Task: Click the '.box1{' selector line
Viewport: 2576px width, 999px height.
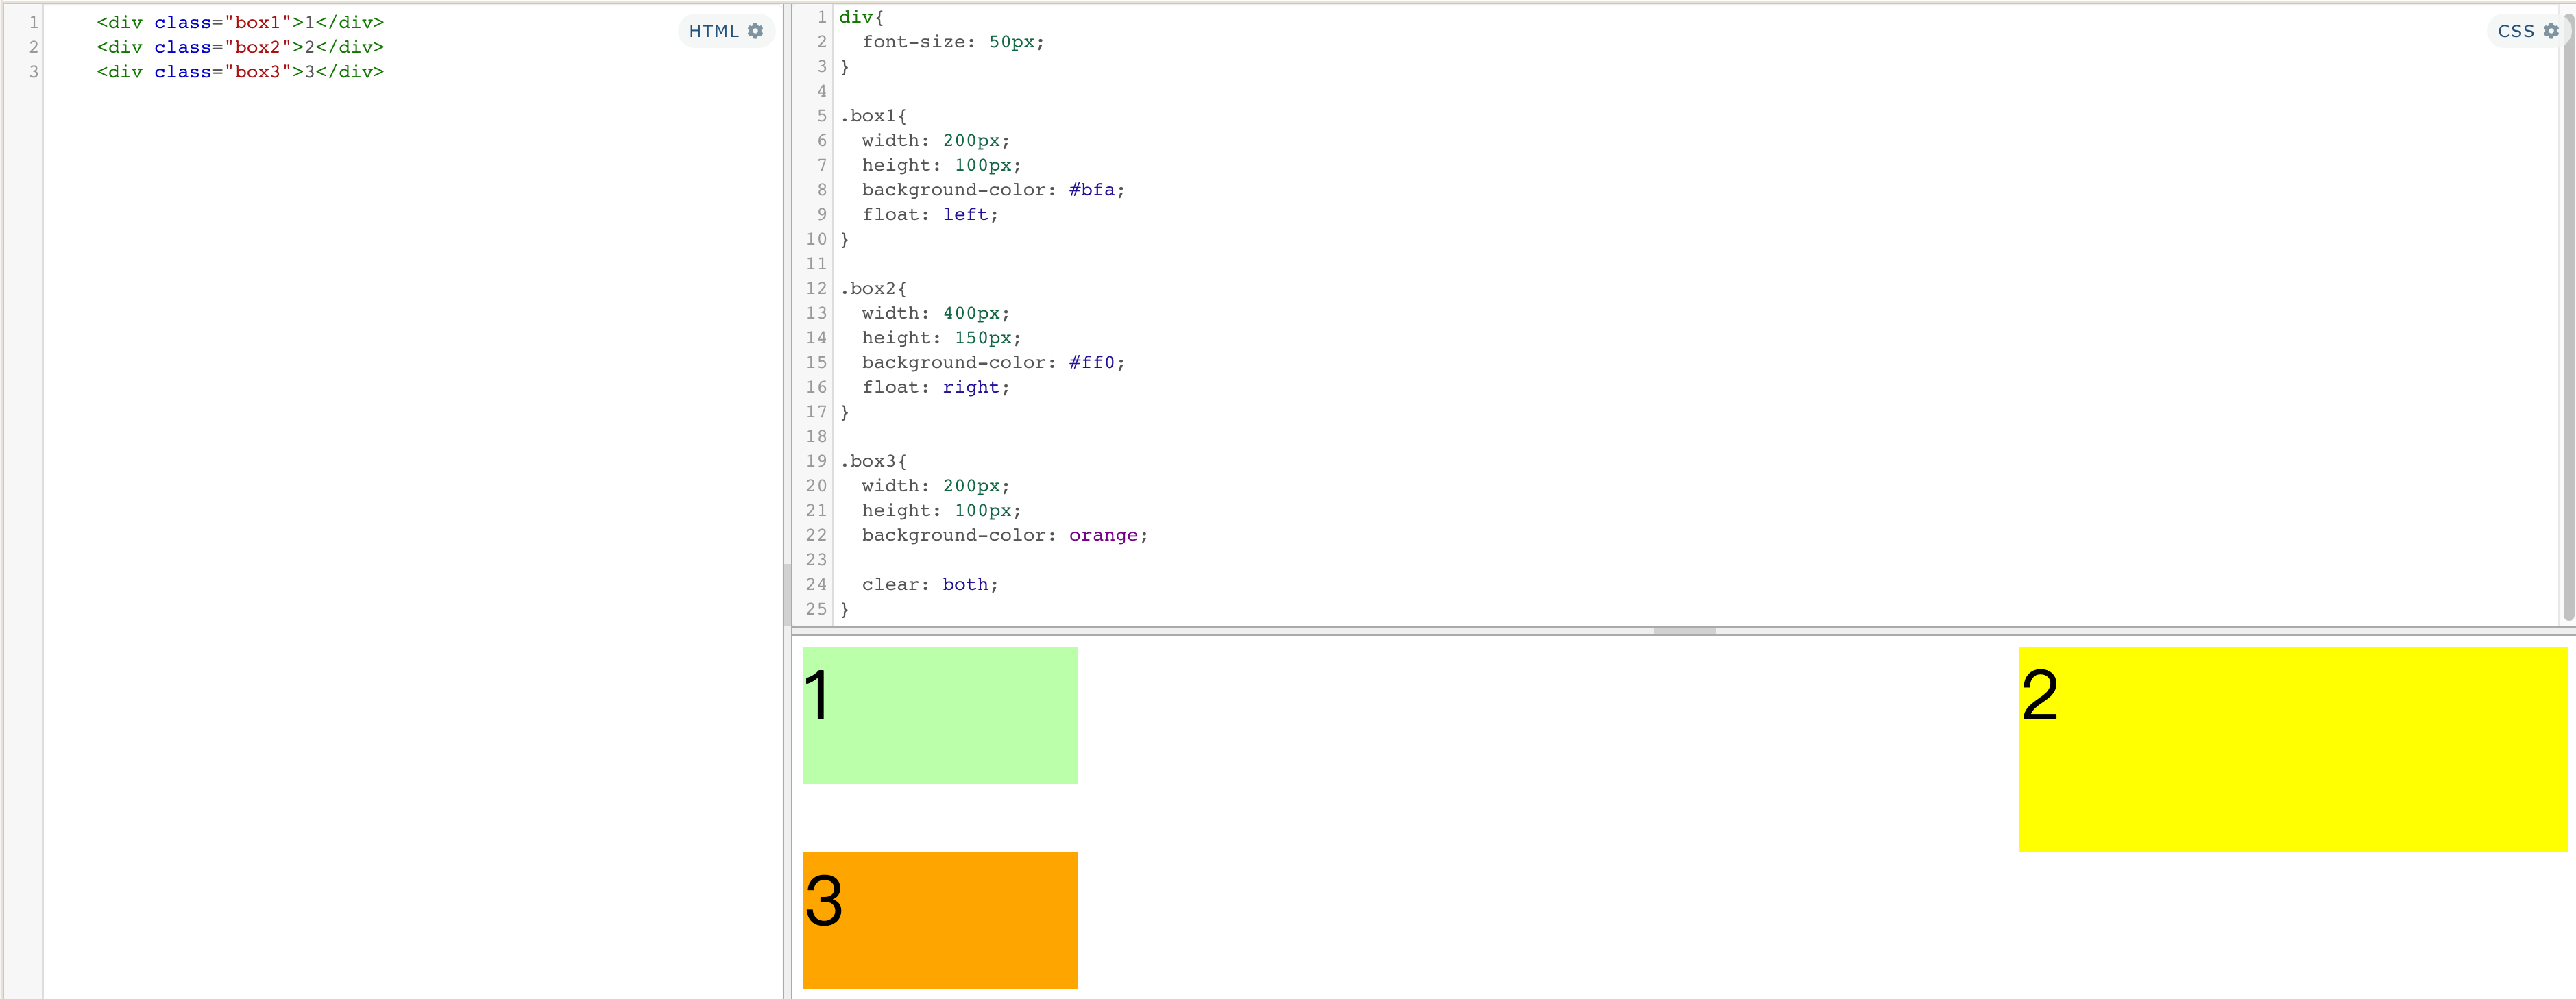Action: click(873, 116)
